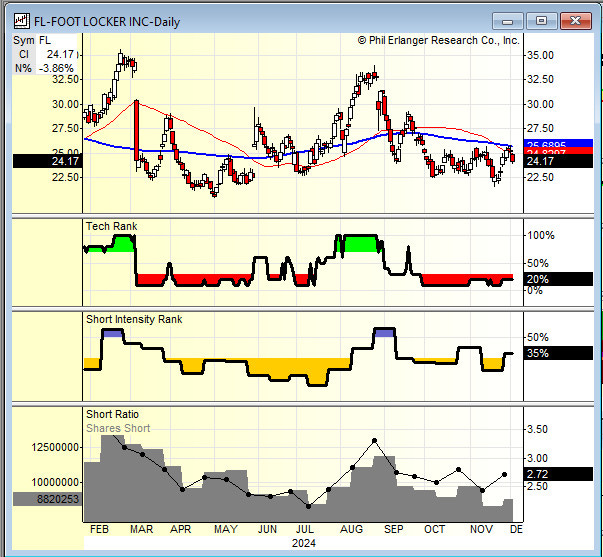Click the FEB label on time axis
Viewport: 603px width, 557px height.
tap(99, 529)
